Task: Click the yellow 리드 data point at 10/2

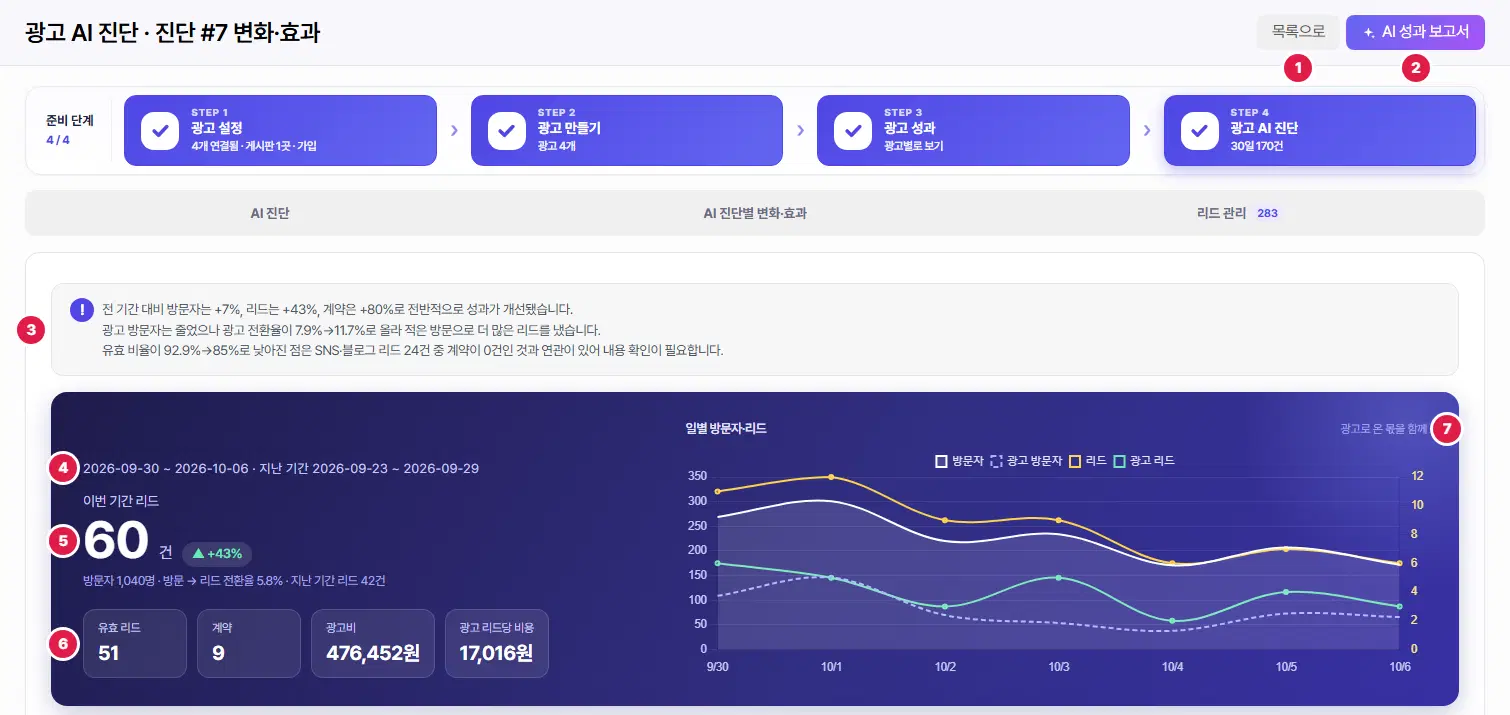Action: 945,520
